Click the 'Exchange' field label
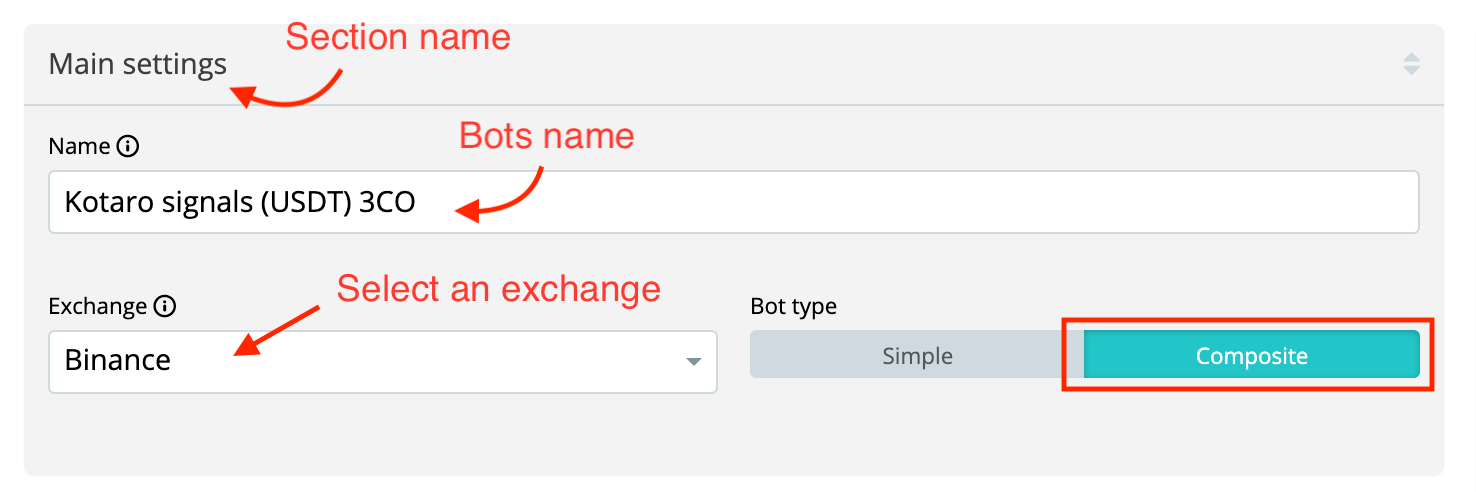 tap(97, 307)
